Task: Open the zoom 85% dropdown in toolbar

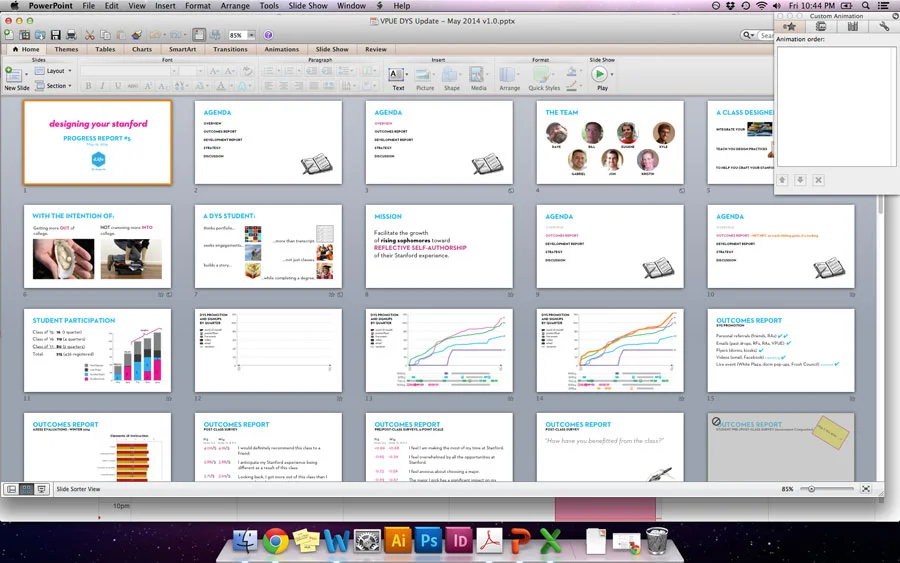Action: [x=251, y=35]
